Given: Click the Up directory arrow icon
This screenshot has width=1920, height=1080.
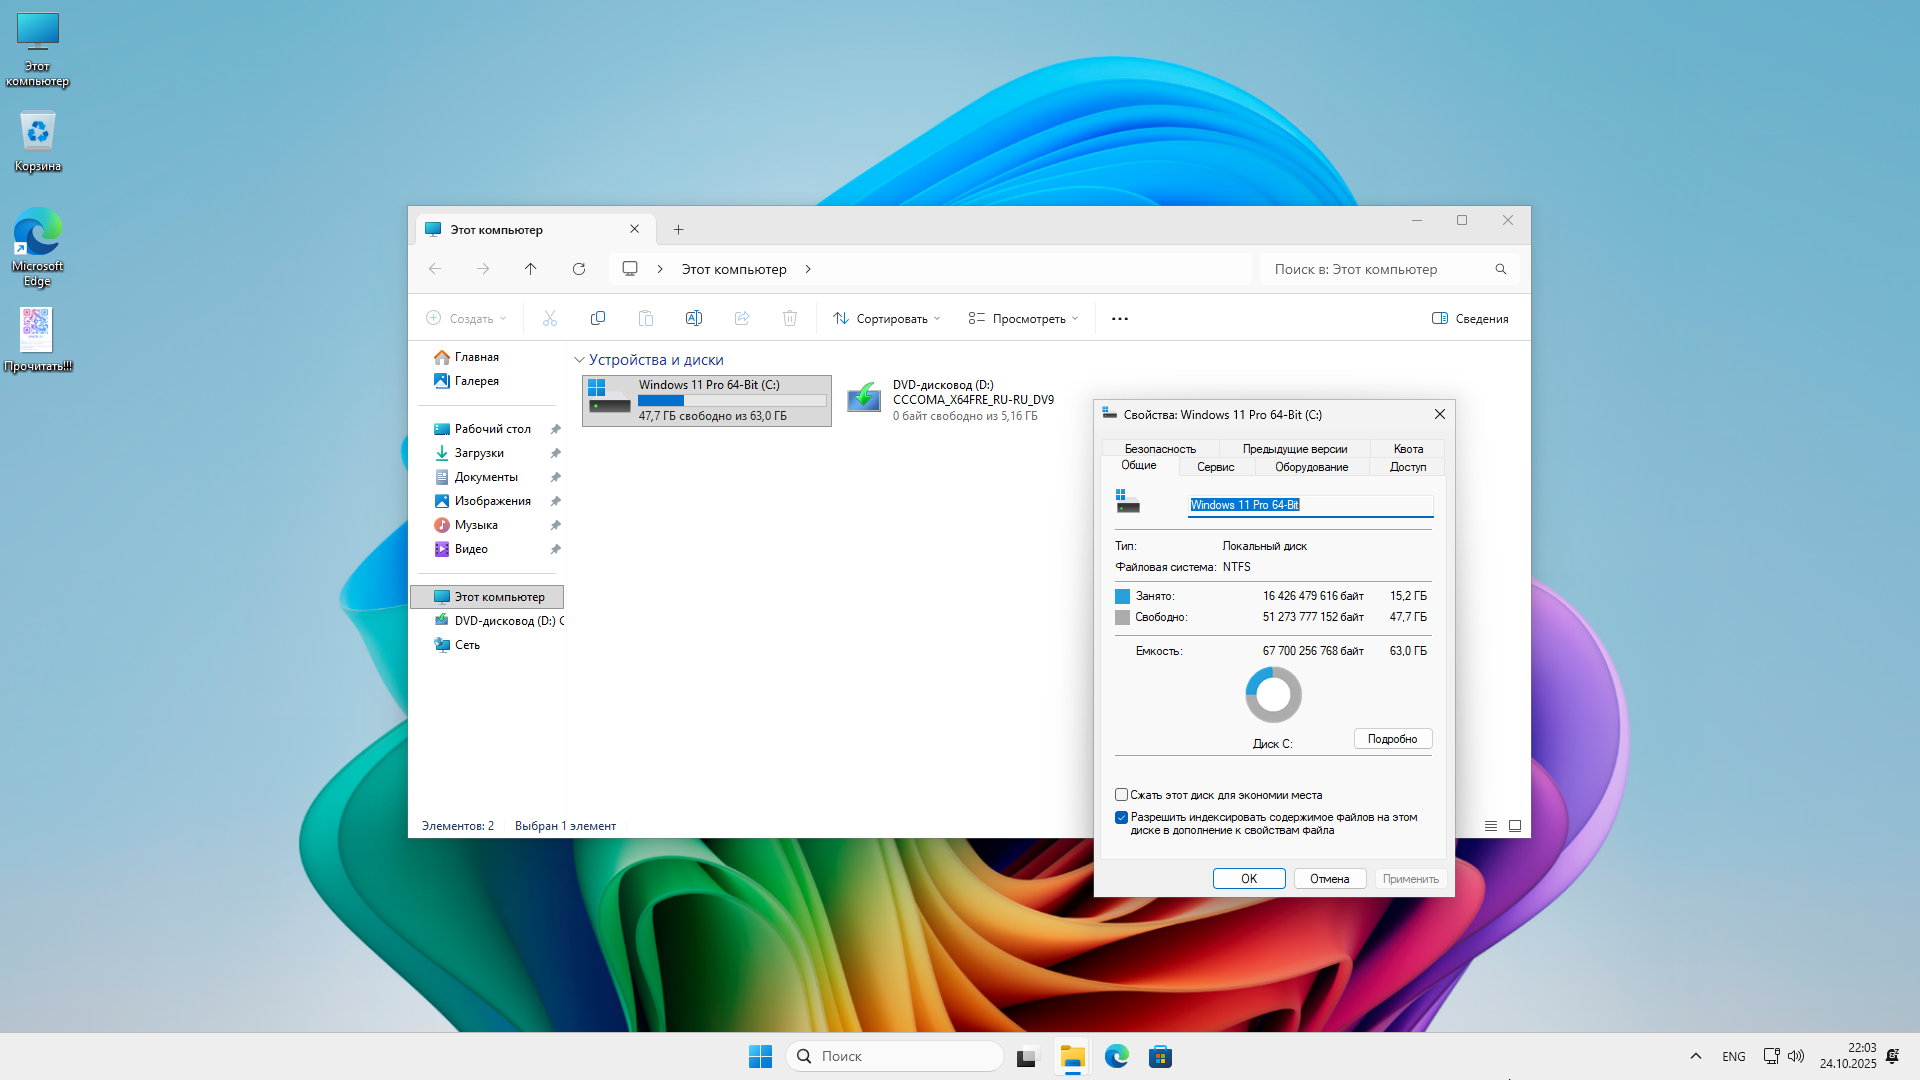Looking at the screenshot, I should [x=530, y=269].
